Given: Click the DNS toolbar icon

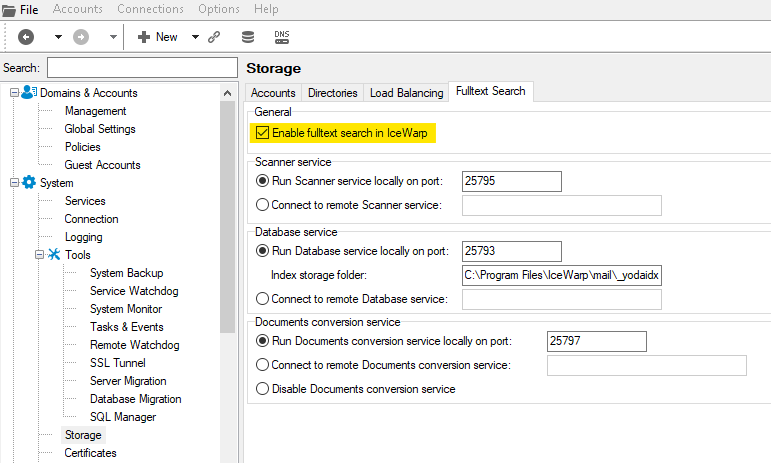Looking at the screenshot, I should tap(282, 37).
